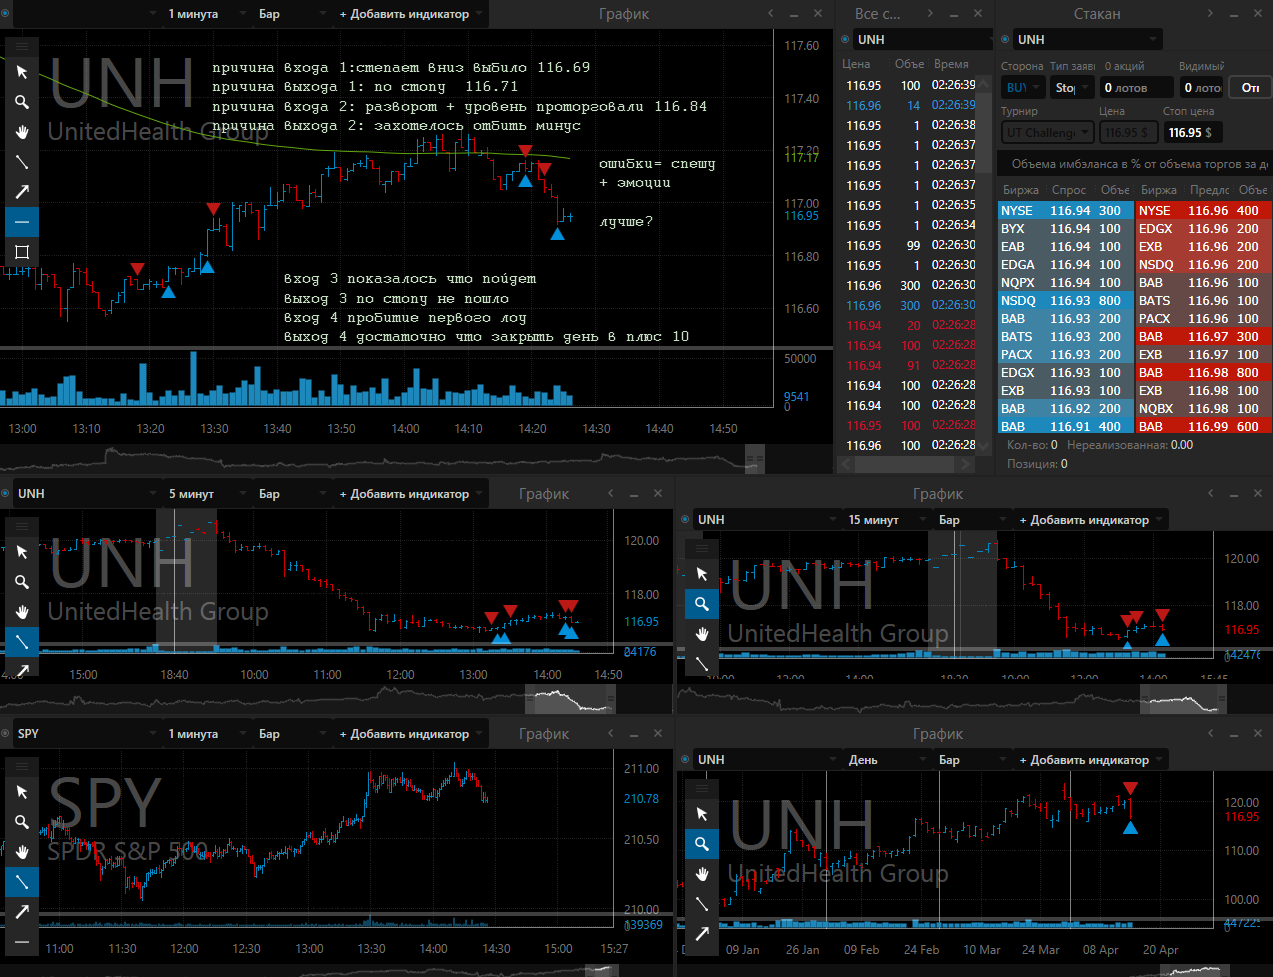Click the navigator strip handle under the UNH 1 минута chart
Viewport: 1273px width, 977px height.
(754, 459)
